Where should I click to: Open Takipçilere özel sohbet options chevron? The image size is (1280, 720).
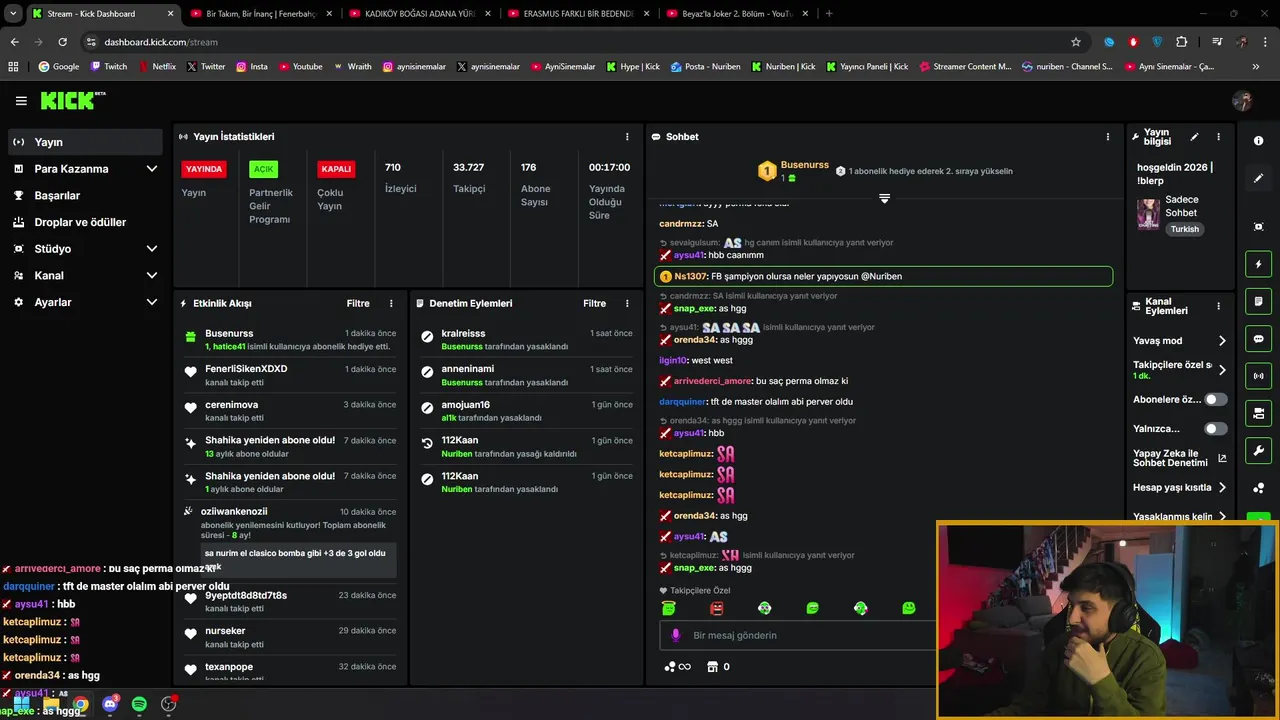[1222, 370]
